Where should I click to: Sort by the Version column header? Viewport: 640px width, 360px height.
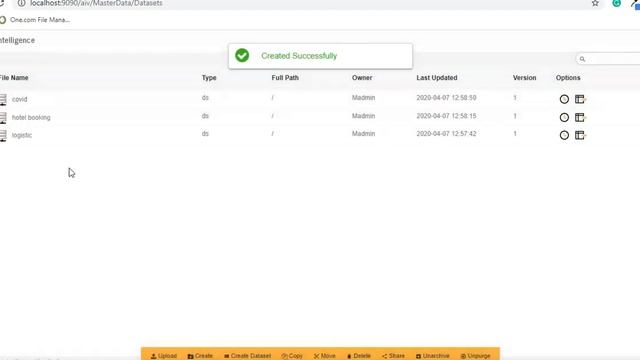[524, 78]
